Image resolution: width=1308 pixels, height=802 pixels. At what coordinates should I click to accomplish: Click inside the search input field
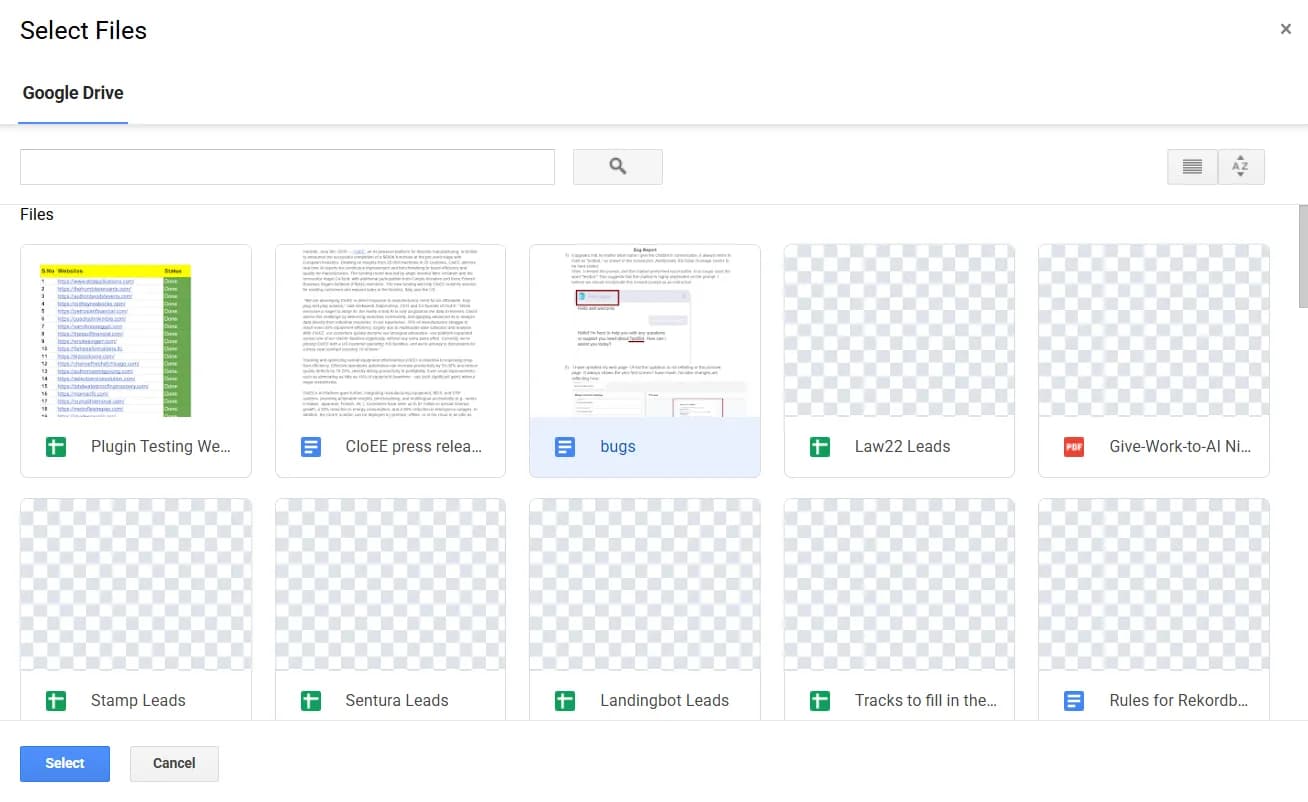[287, 167]
